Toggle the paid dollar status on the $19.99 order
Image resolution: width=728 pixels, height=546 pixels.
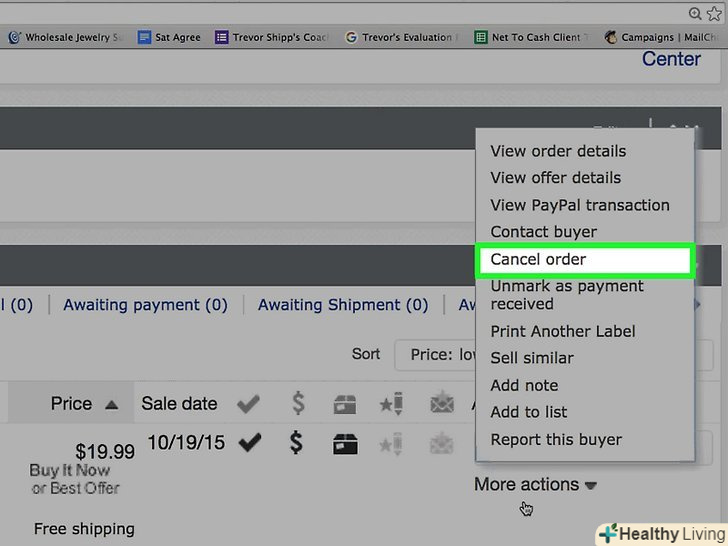click(x=297, y=442)
